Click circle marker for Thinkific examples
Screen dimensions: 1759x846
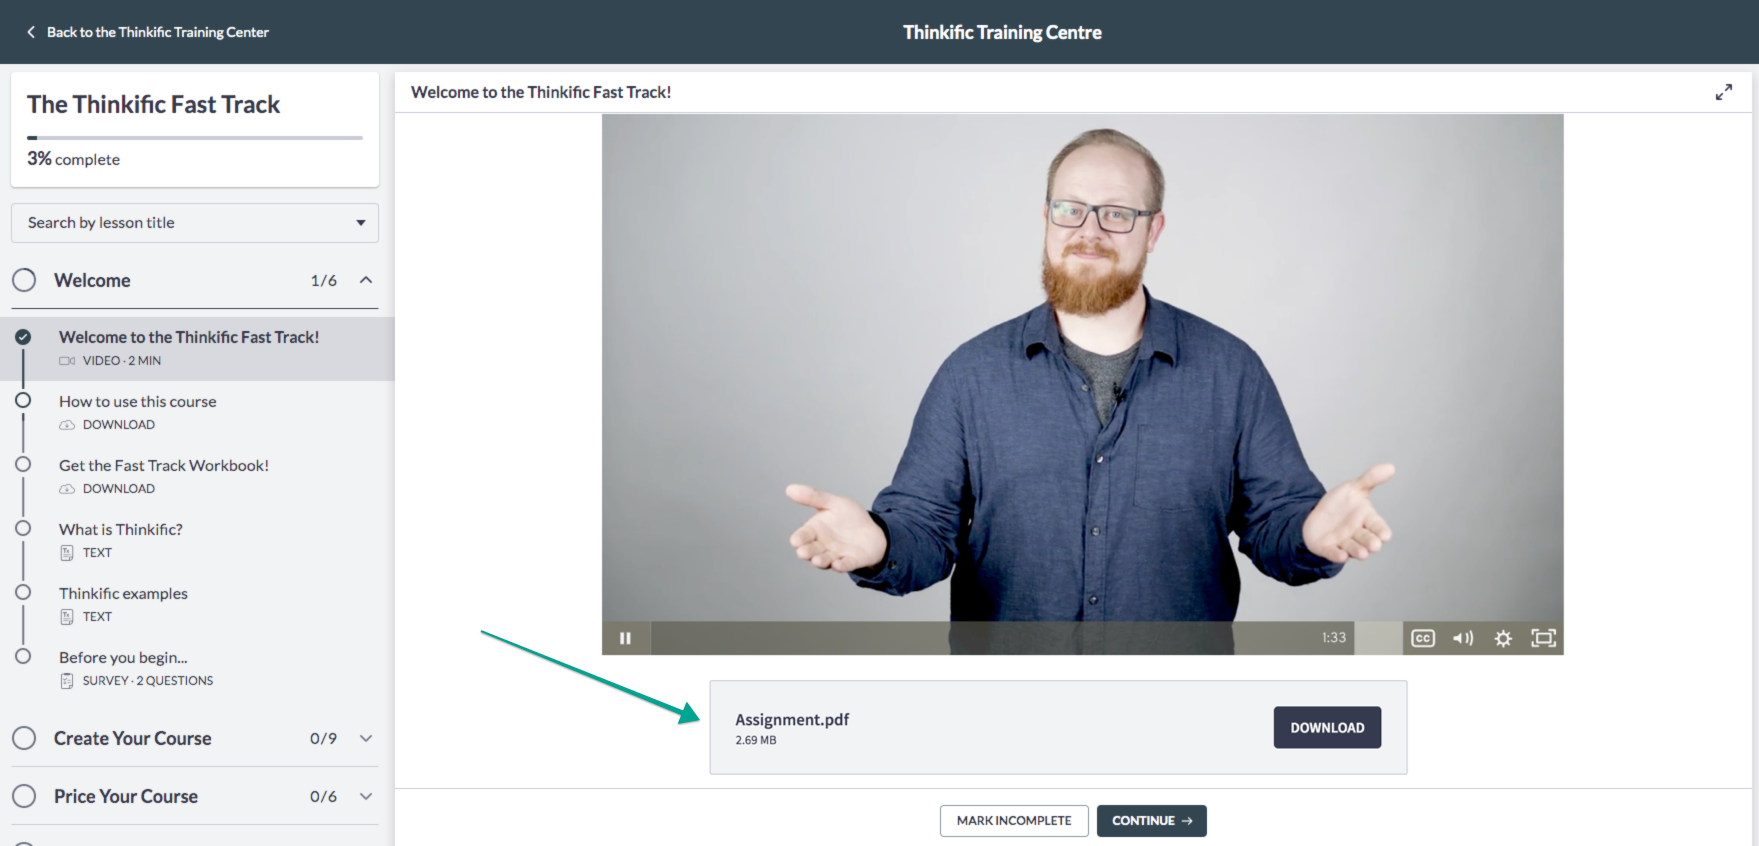click(x=23, y=592)
